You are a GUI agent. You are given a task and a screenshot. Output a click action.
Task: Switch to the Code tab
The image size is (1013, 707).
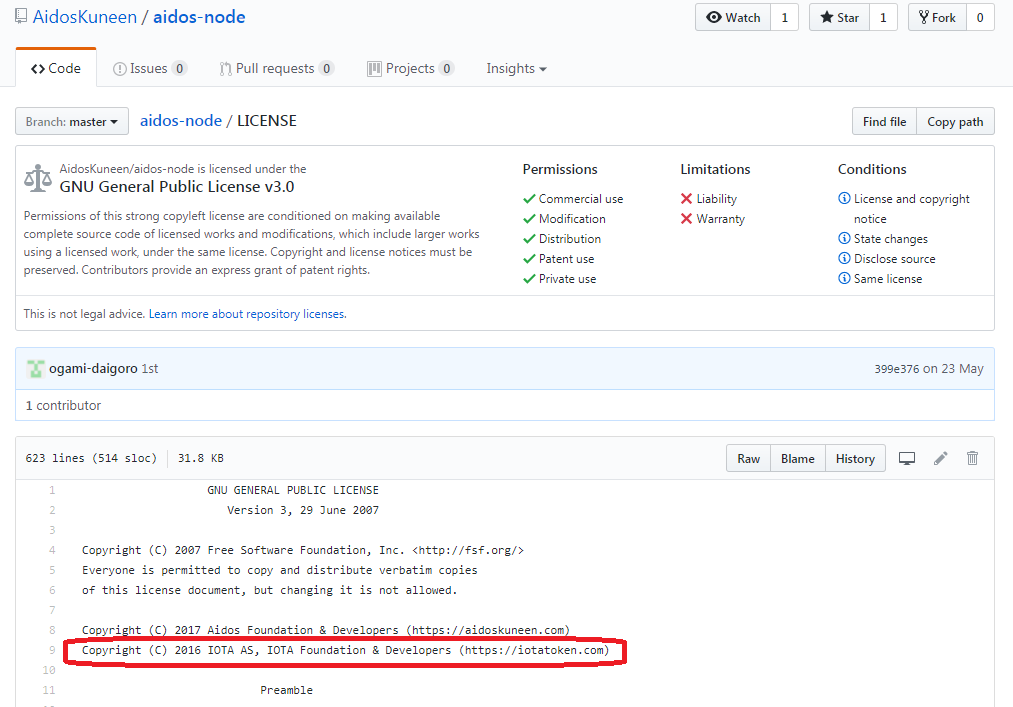point(56,69)
